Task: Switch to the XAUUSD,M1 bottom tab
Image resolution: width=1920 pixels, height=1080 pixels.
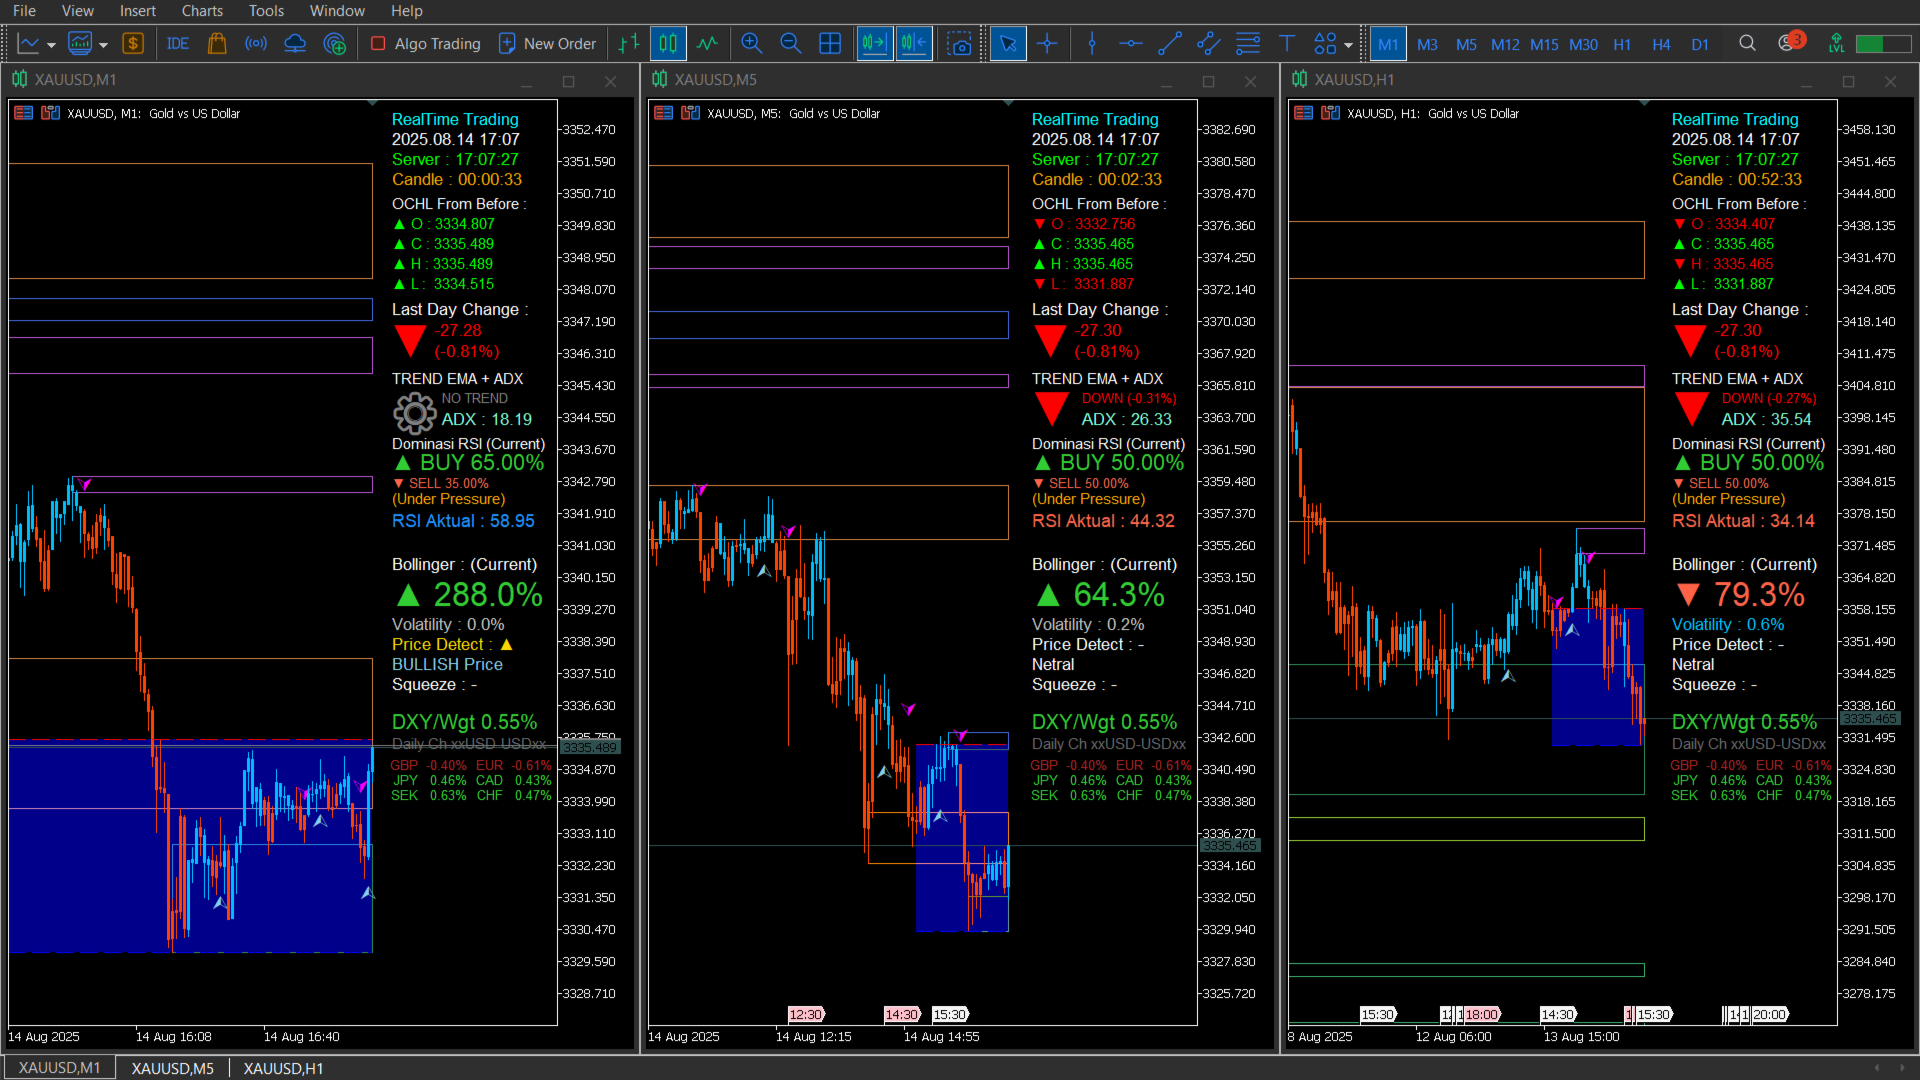Action: click(x=60, y=1068)
